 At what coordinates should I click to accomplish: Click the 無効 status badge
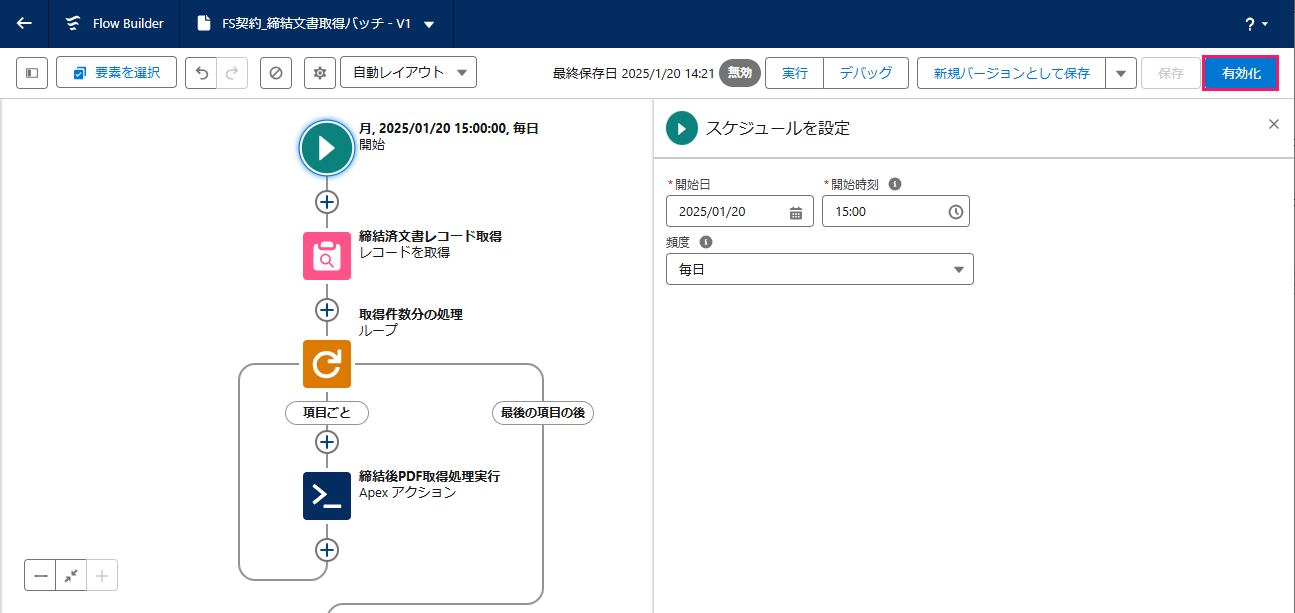click(740, 73)
